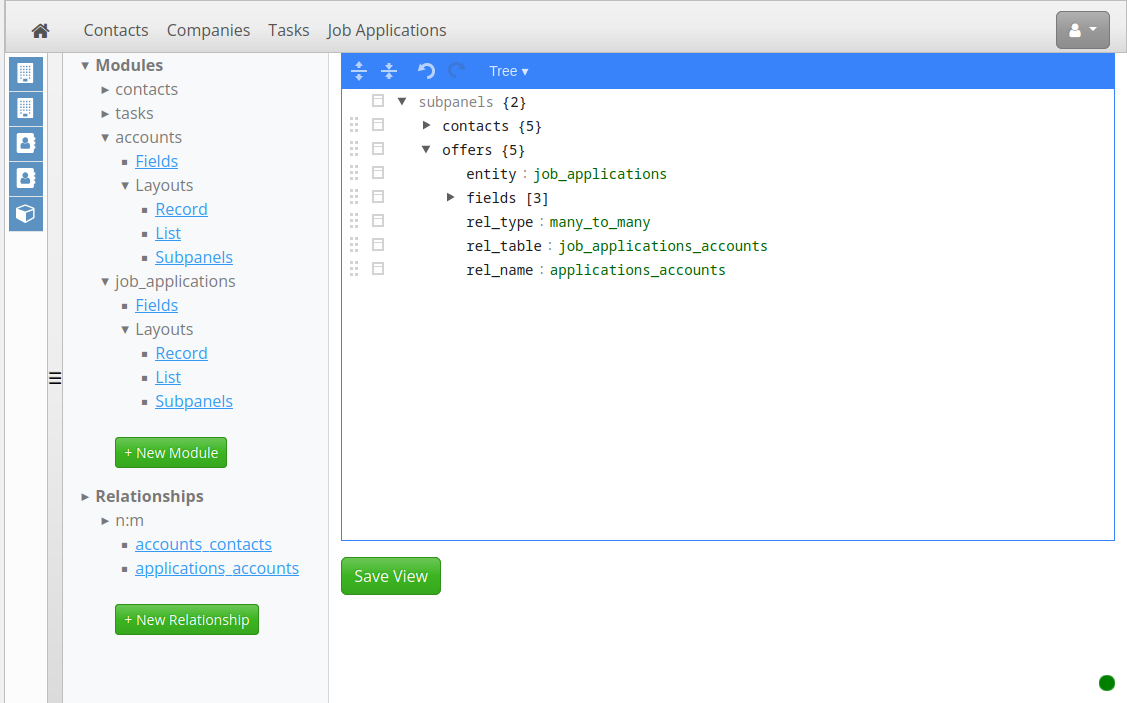Expand the fields [3] array node

point(451,197)
